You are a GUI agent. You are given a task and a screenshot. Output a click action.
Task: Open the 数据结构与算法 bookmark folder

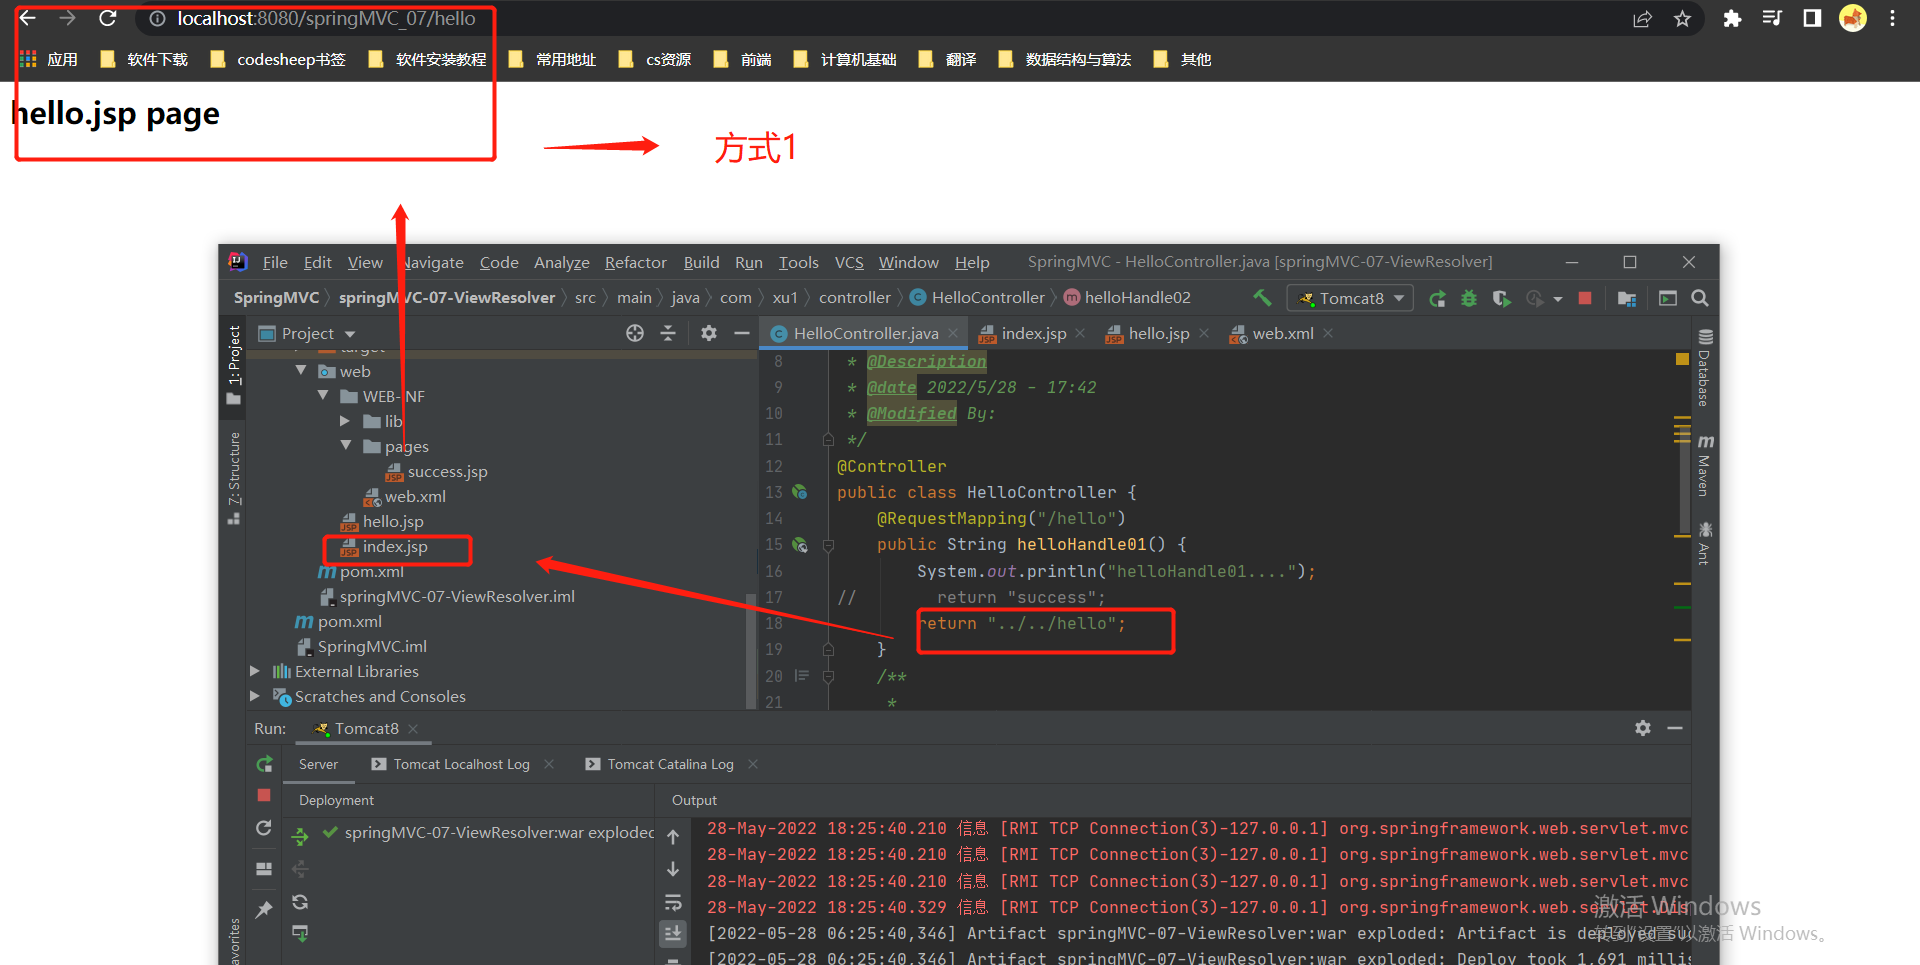1065,59
